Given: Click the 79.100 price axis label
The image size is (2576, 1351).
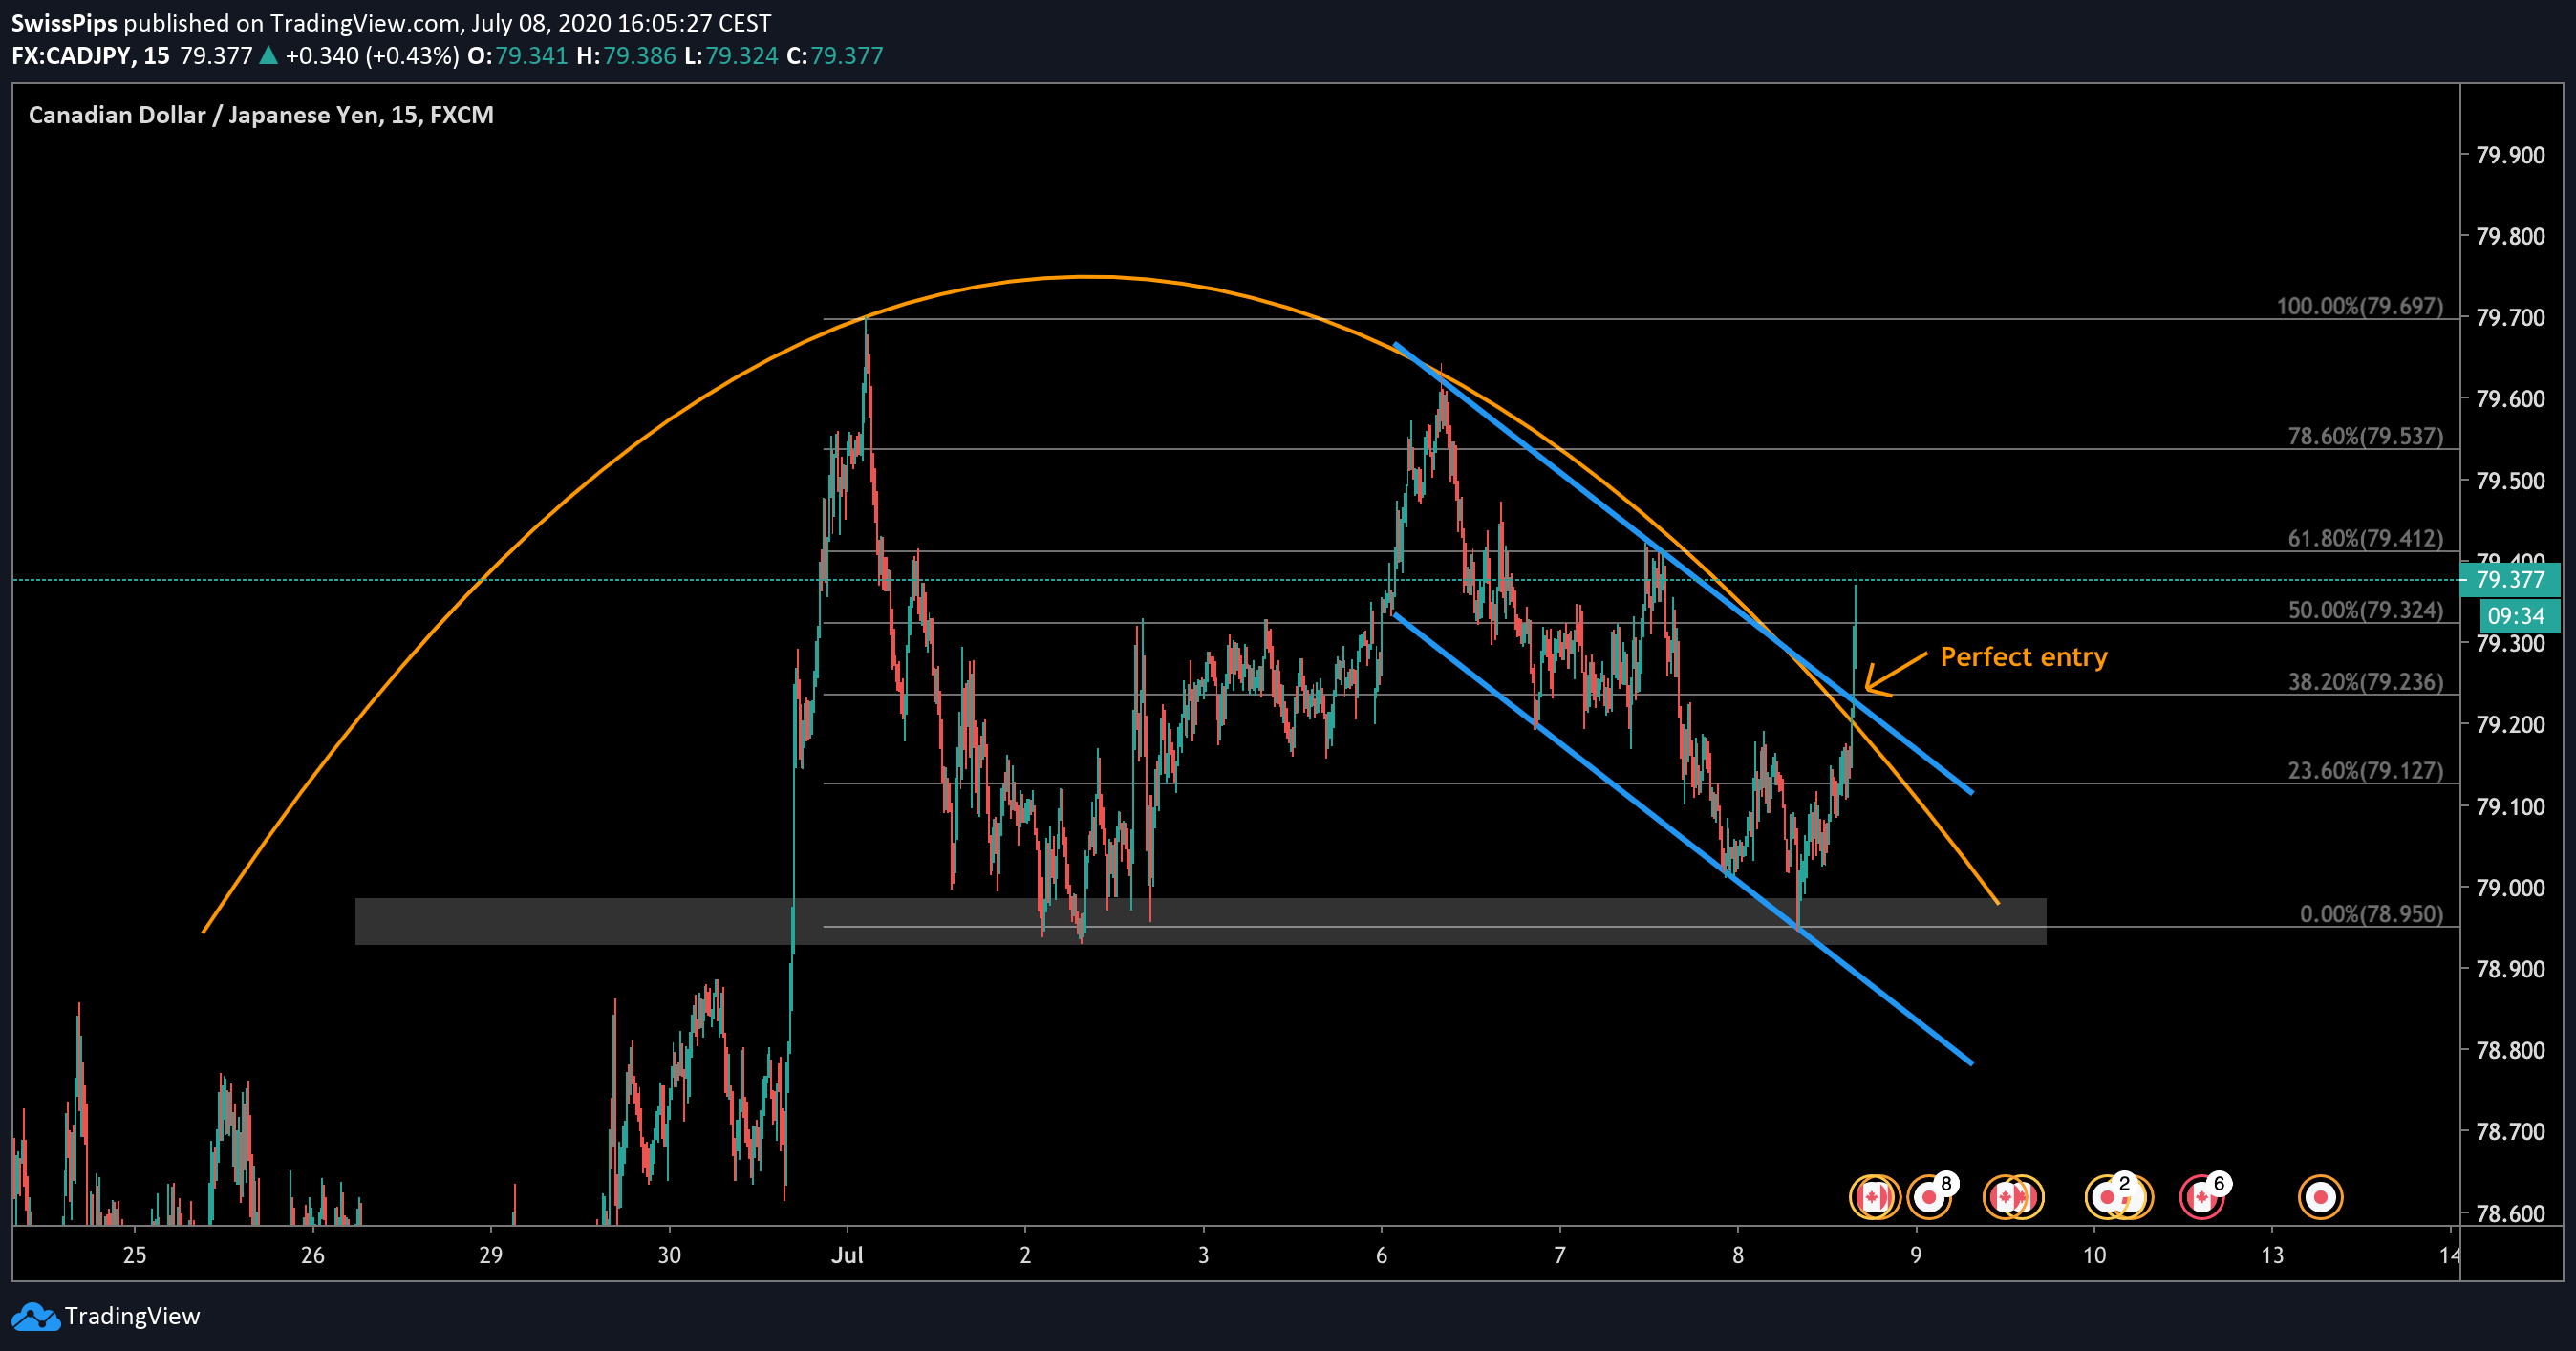Looking at the screenshot, I should point(2510,806).
